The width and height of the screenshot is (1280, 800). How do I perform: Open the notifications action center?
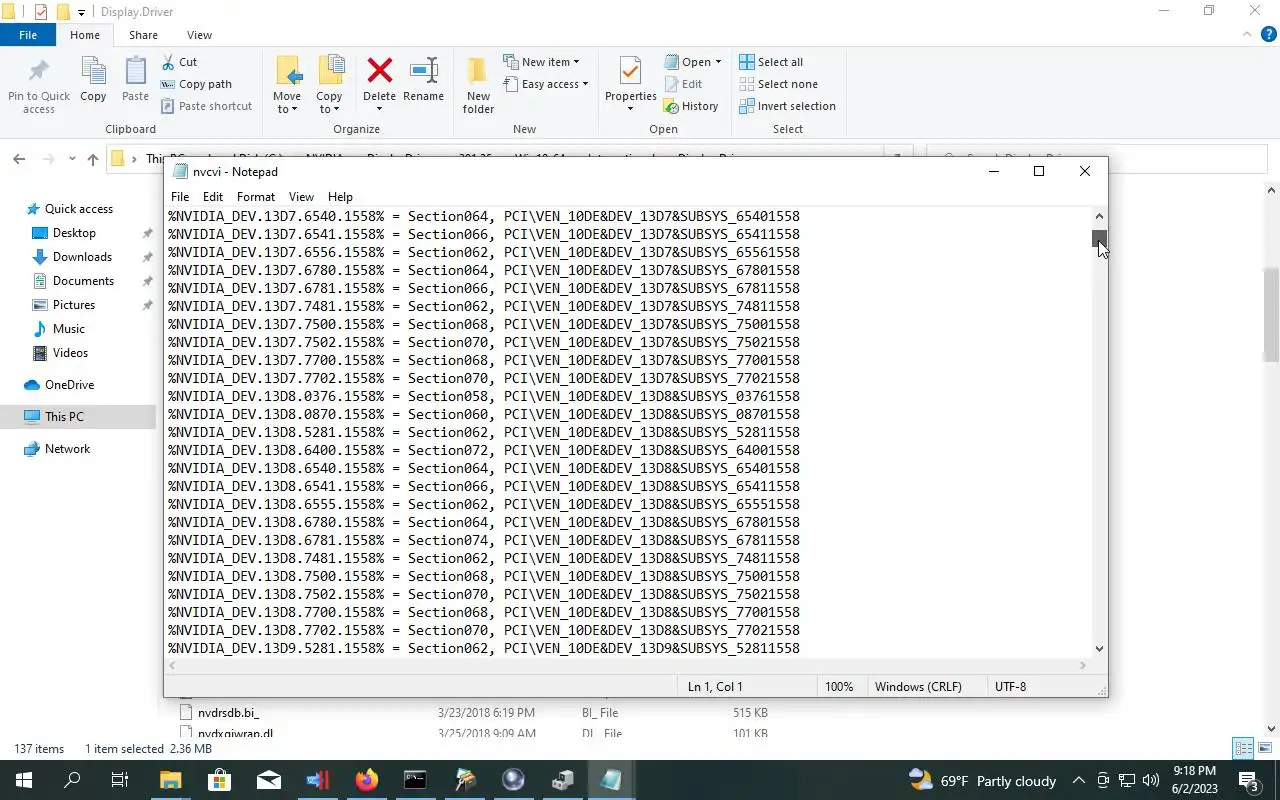[x=1250, y=780]
